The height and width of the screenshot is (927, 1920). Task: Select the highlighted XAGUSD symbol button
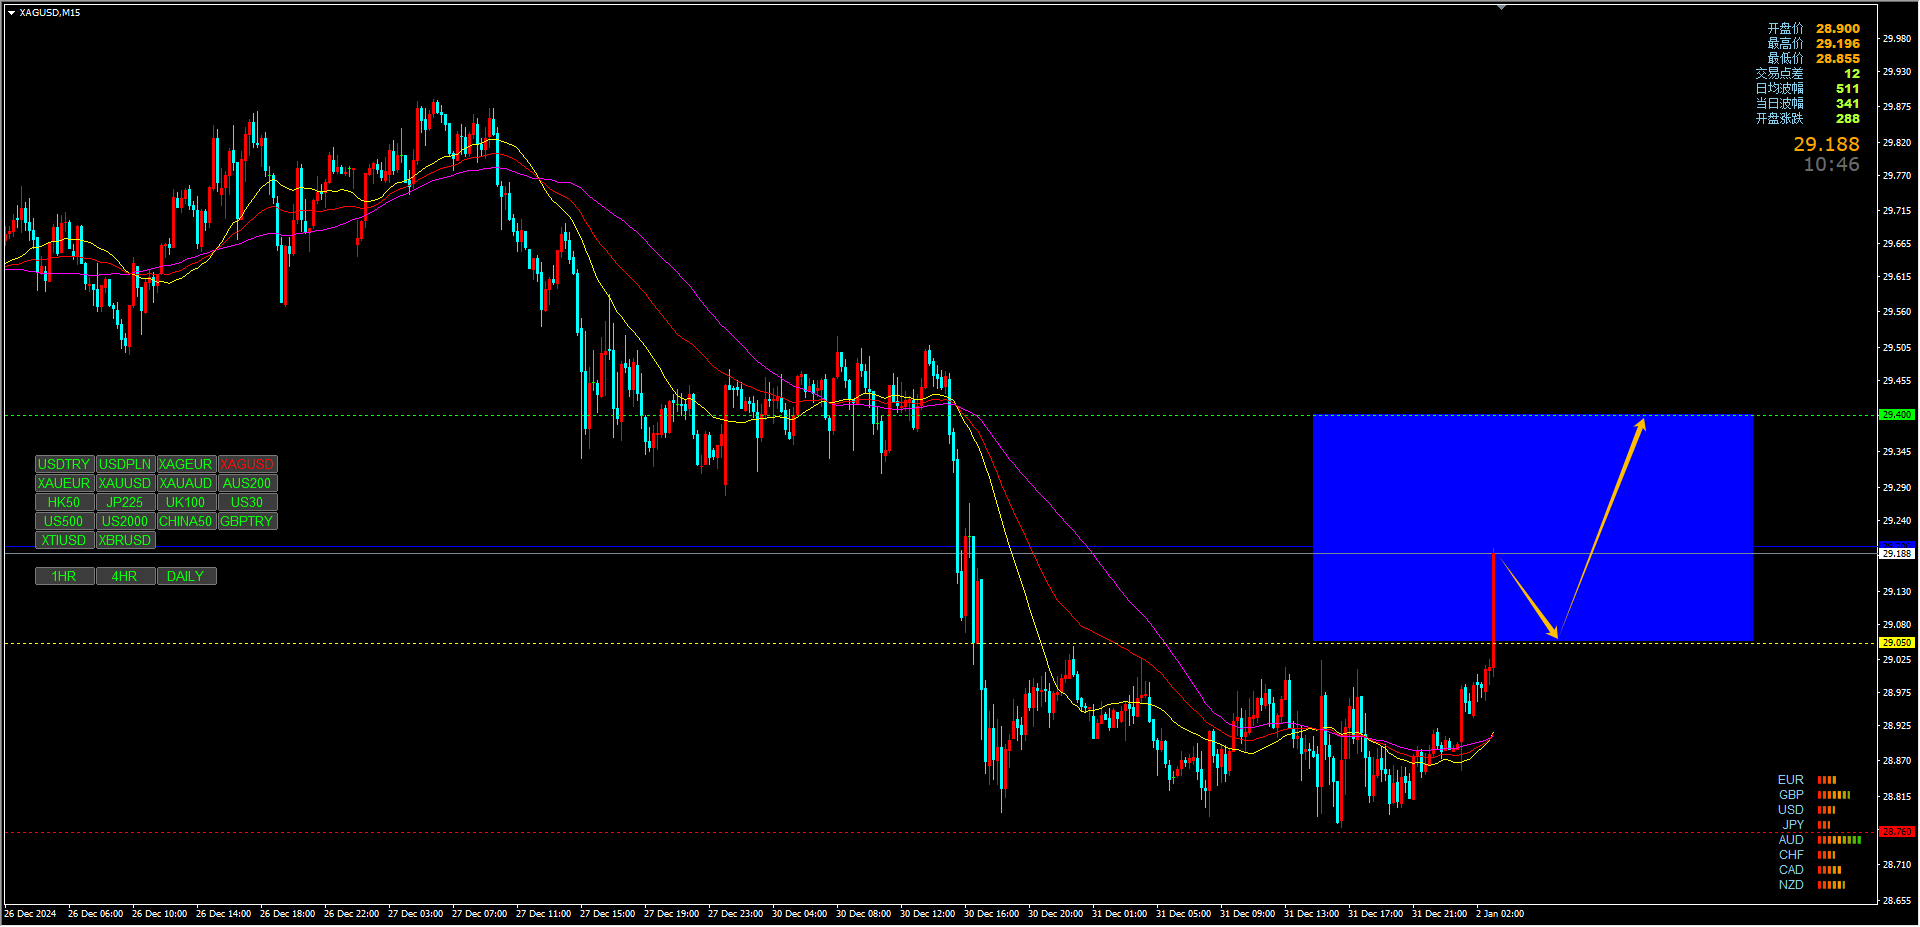coord(247,464)
